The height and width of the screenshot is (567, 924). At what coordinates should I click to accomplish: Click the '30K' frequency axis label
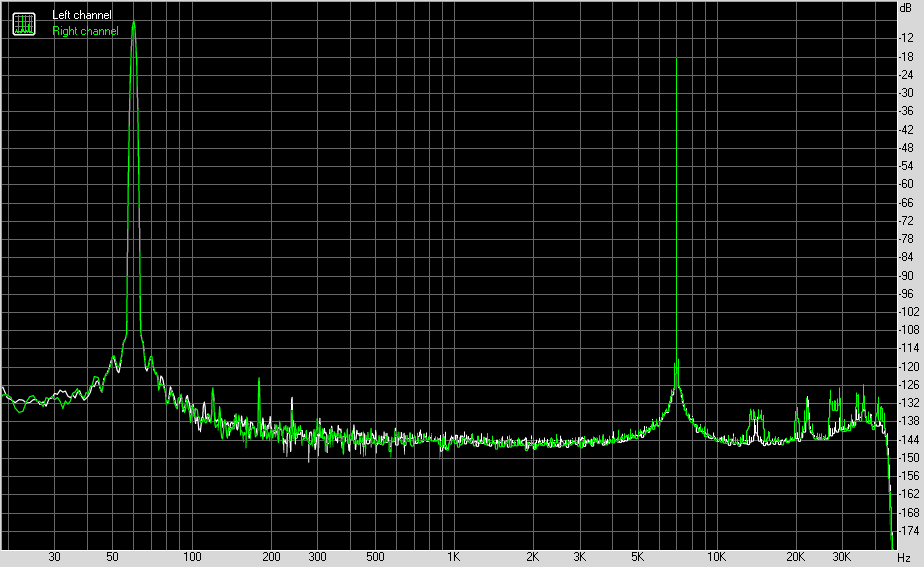point(842,557)
